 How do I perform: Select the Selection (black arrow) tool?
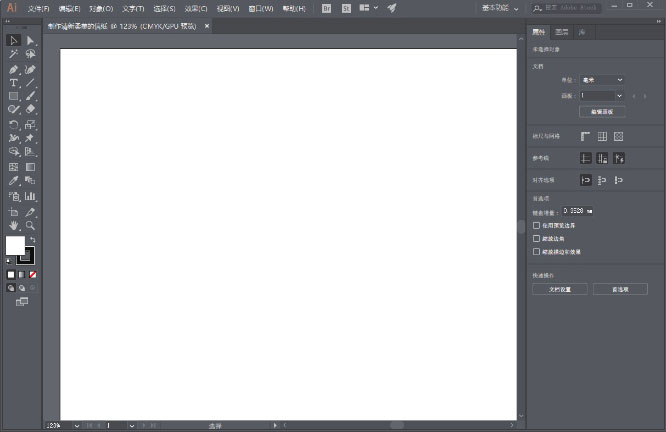(14, 41)
